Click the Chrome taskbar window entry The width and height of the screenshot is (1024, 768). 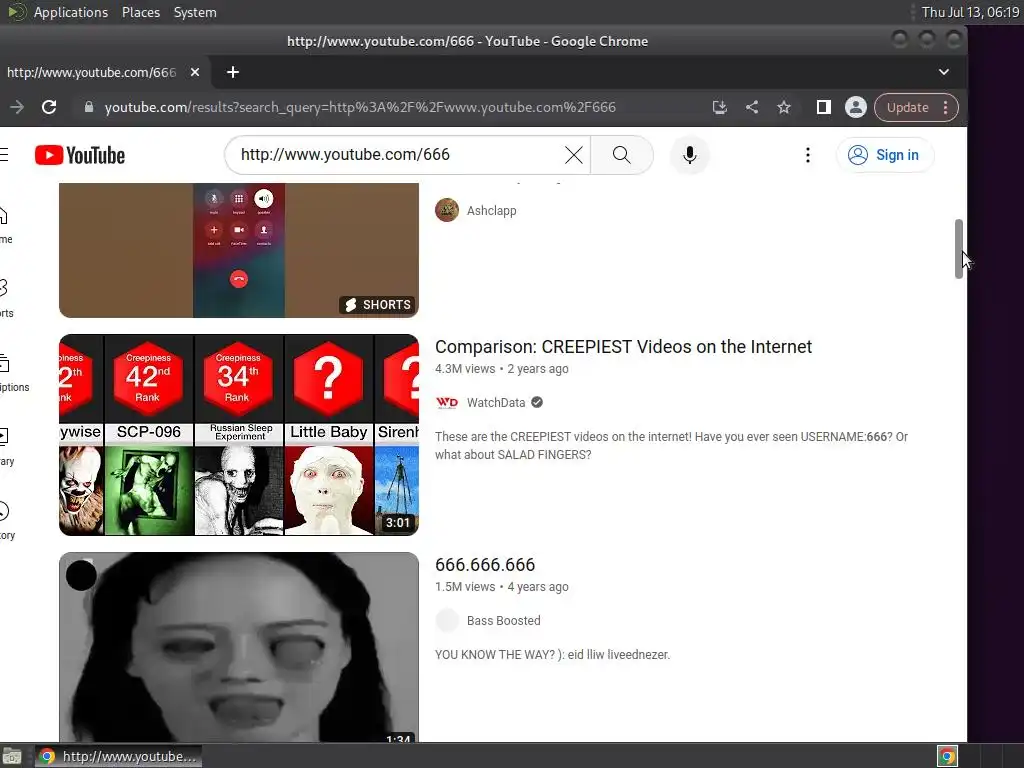118,756
